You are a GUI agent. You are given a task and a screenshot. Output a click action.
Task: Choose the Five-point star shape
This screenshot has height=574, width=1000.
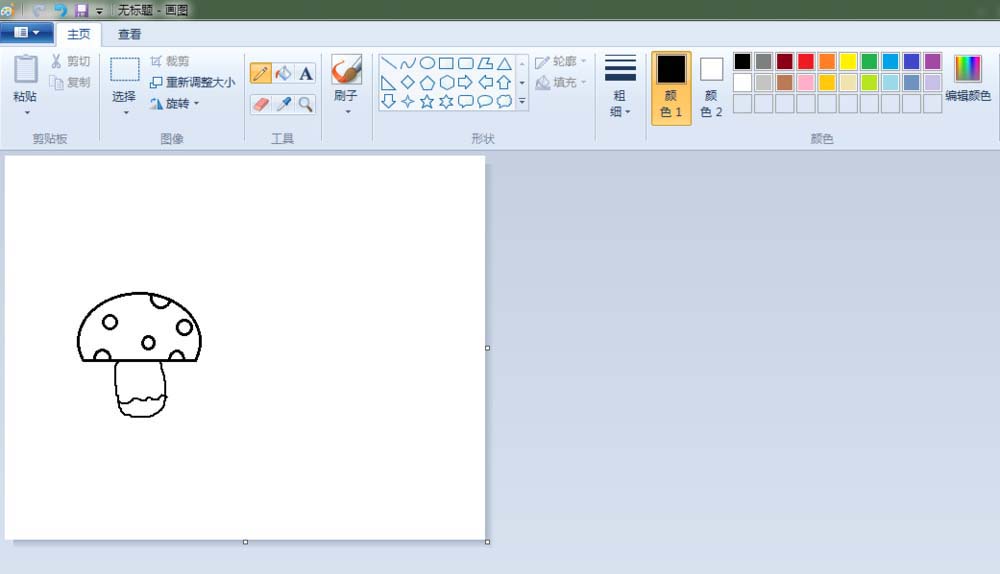(427, 101)
